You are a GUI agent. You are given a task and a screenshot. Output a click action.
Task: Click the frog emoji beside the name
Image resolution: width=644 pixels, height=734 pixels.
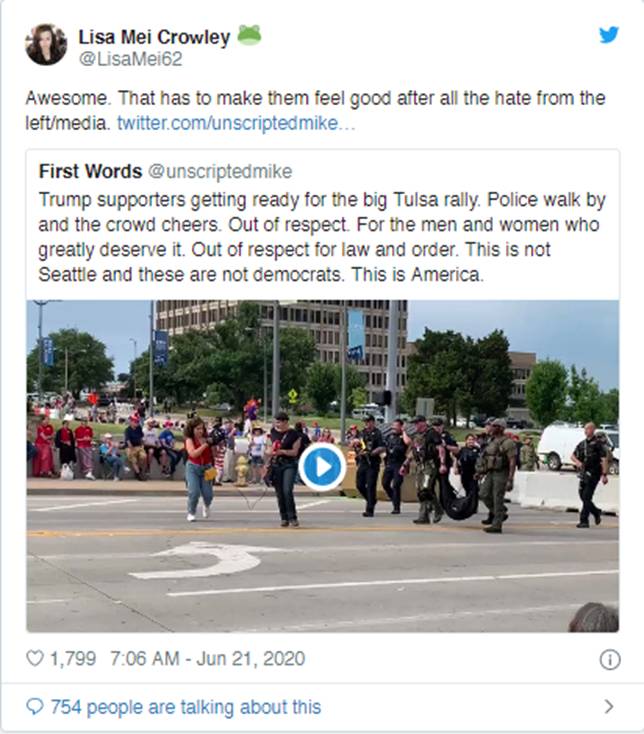point(249,36)
